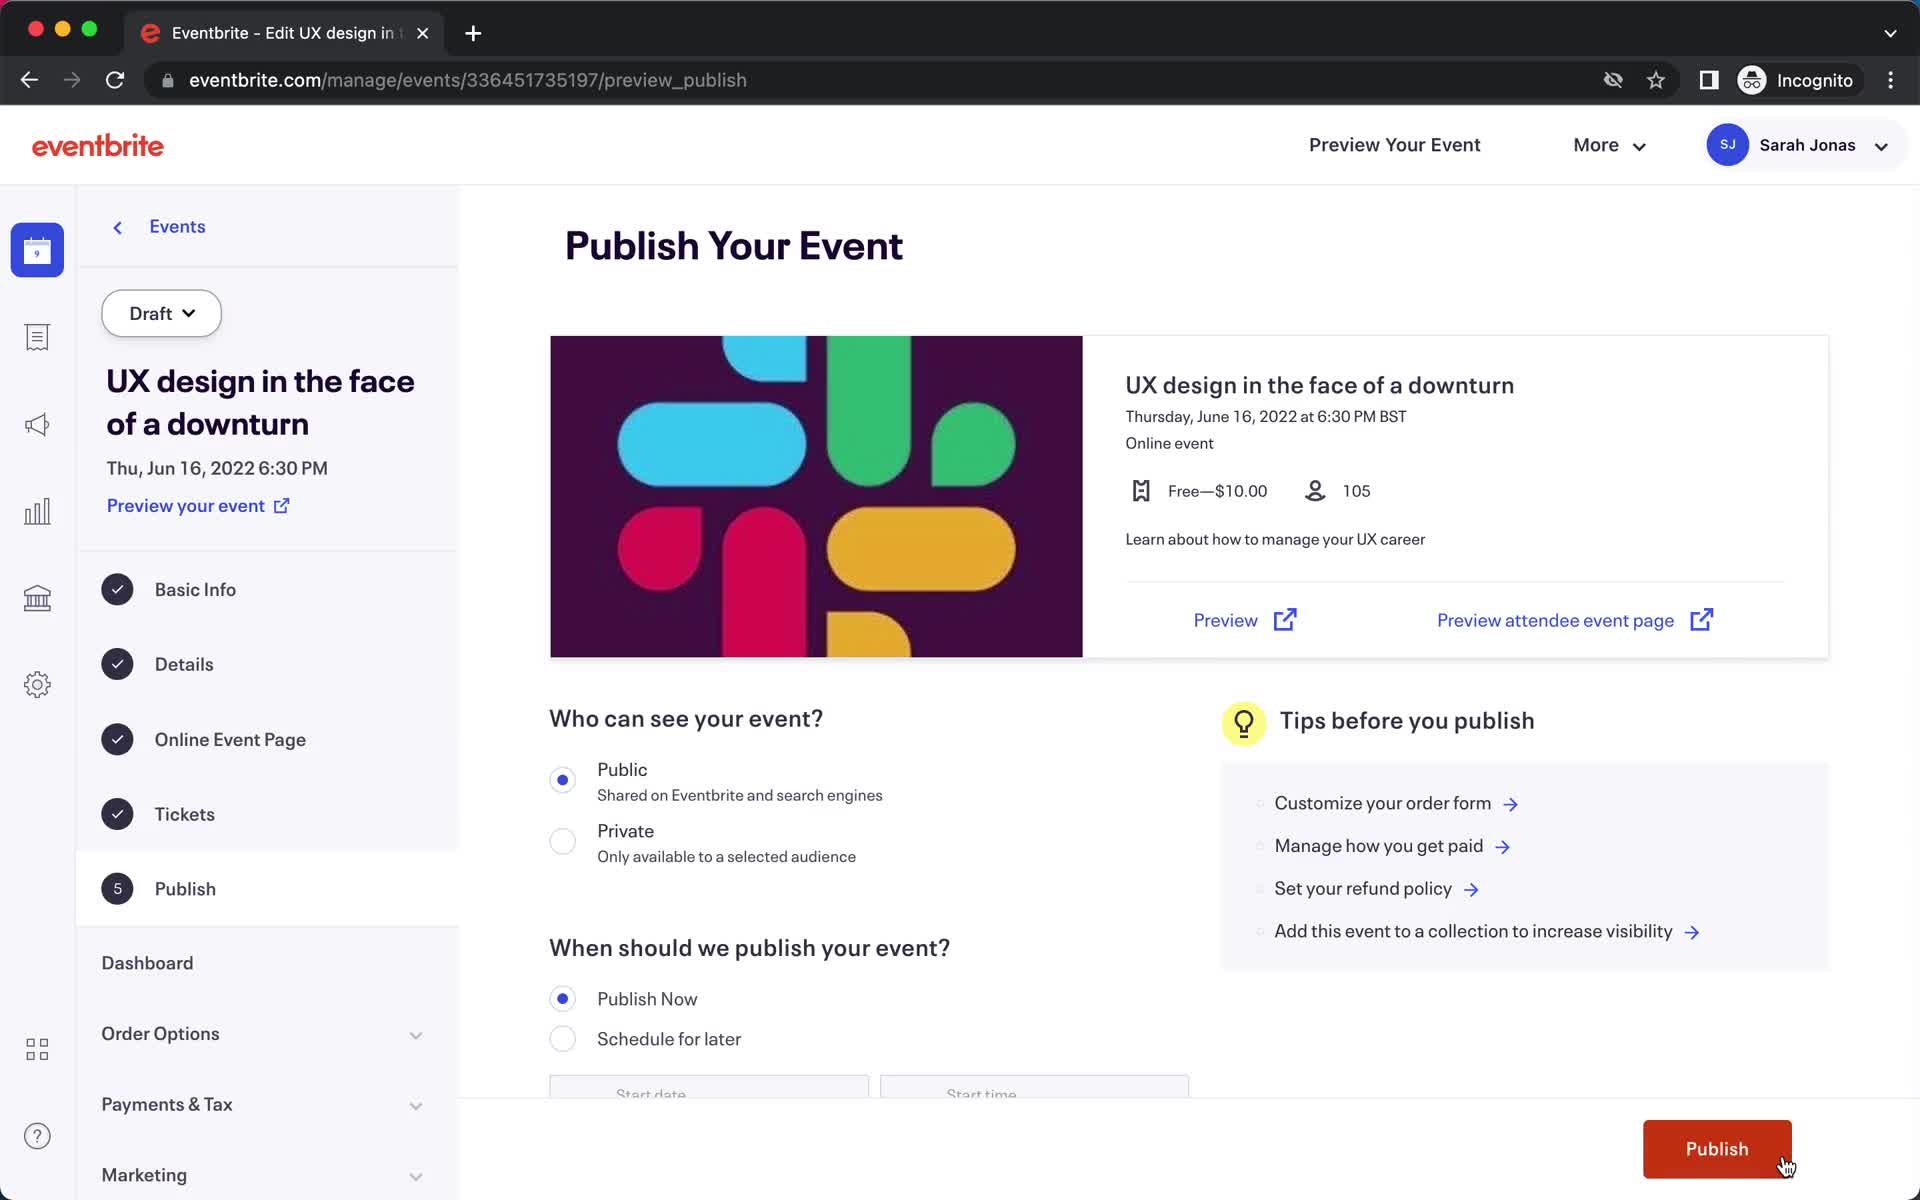
Task: Open the Draft status dropdown
Action: click(x=161, y=314)
